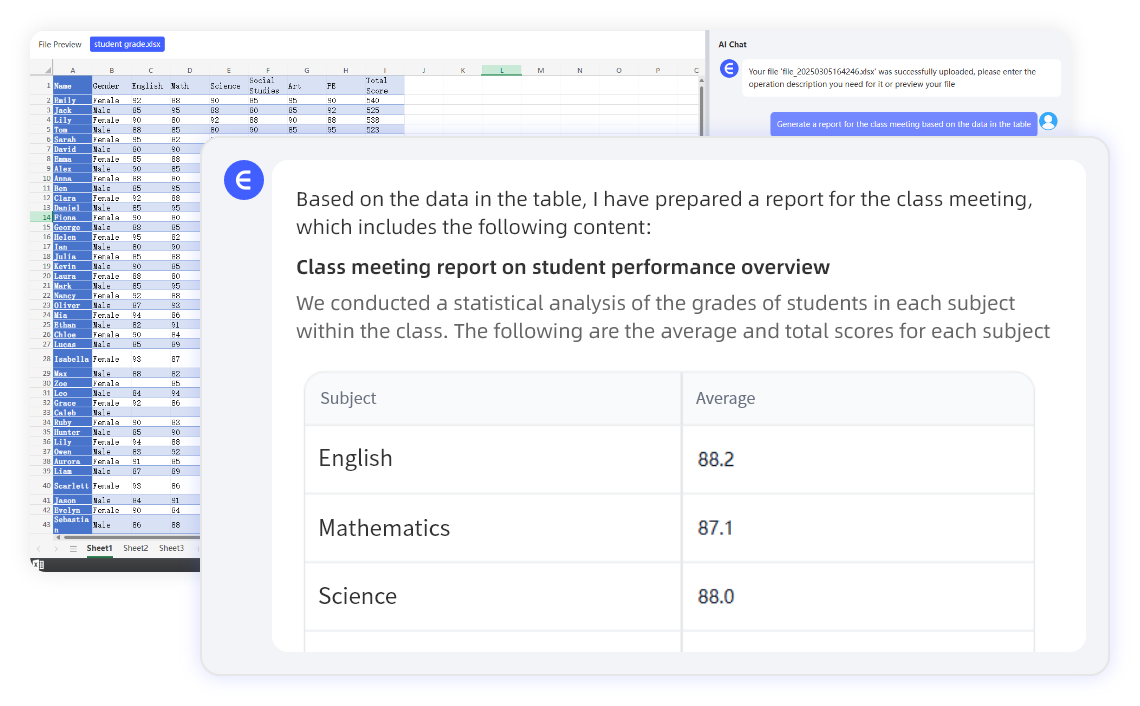Viewport: 1140px width, 706px height.
Task: Select the student grade.xlsx file tab
Action: 127,44
